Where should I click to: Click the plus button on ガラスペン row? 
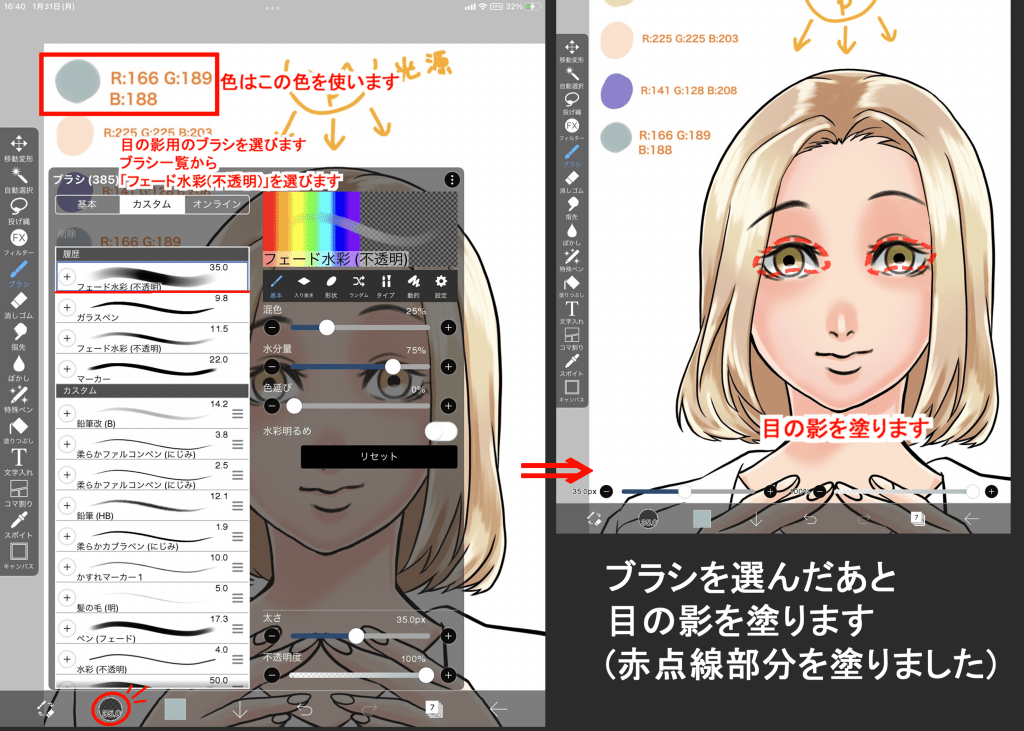point(67,307)
